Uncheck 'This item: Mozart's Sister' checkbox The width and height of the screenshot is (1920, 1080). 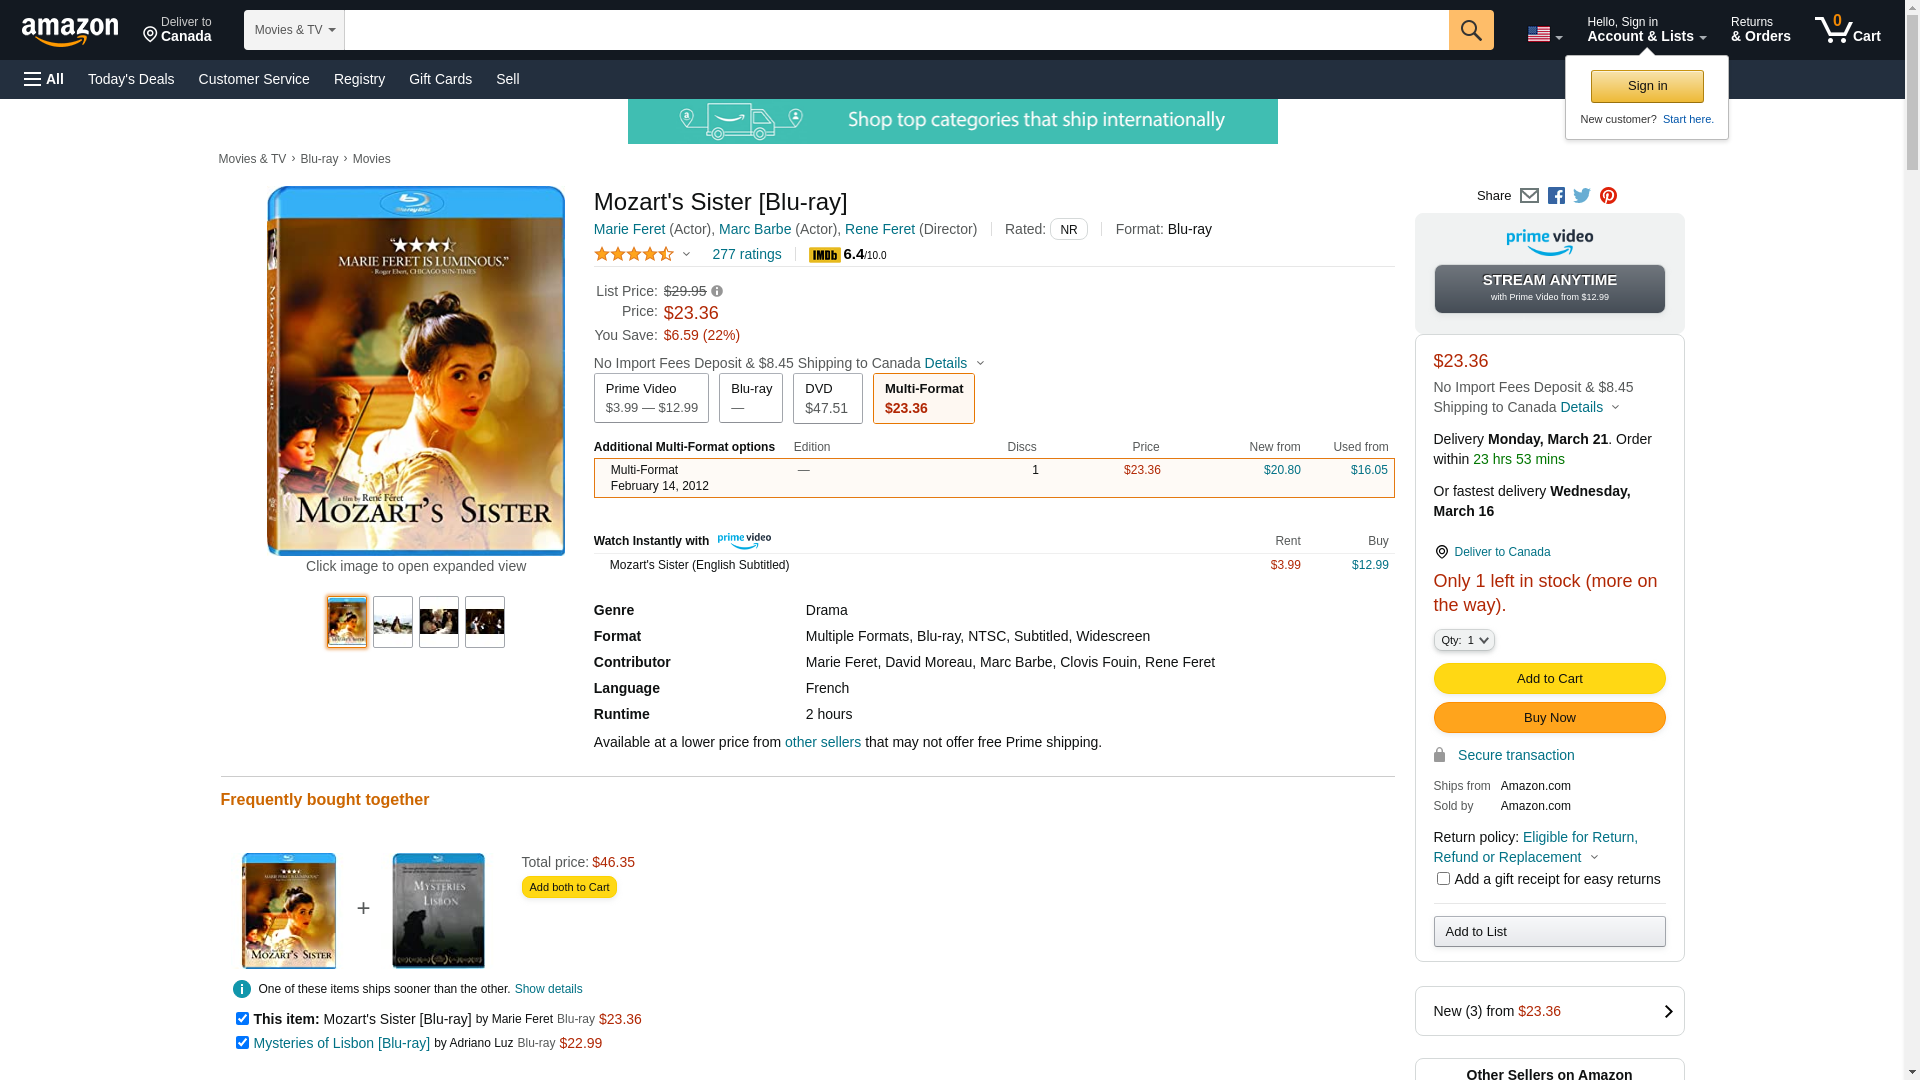[x=242, y=1018]
